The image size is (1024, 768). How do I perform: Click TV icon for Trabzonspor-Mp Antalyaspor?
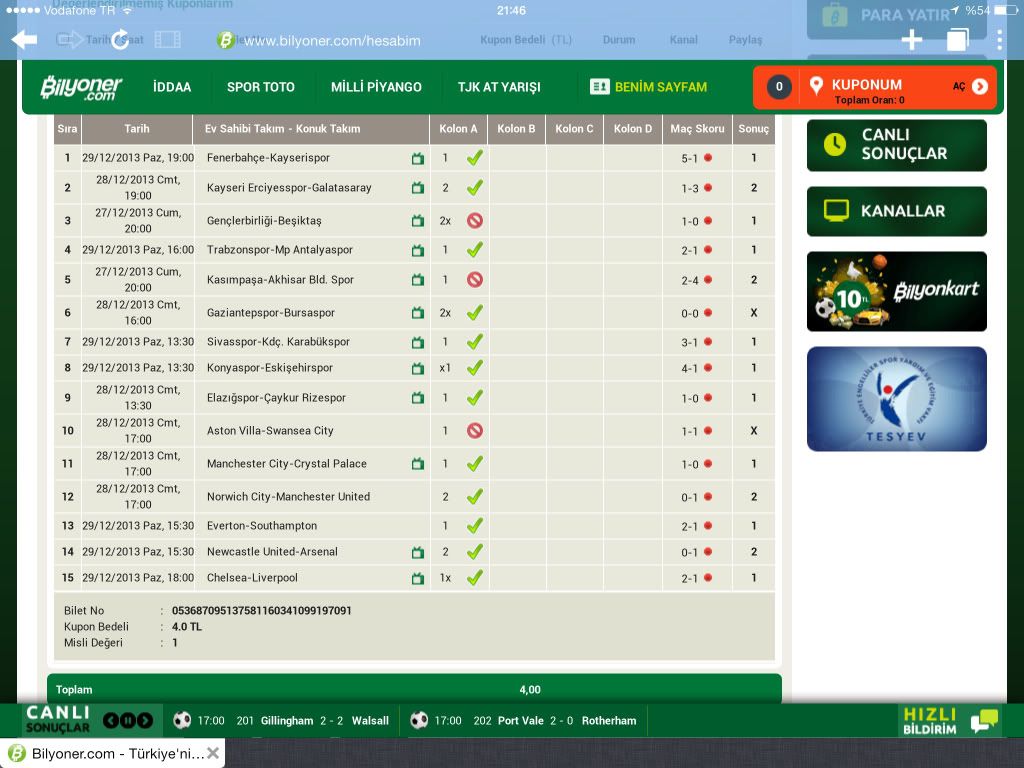pyautogui.click(x=418, y=250)
